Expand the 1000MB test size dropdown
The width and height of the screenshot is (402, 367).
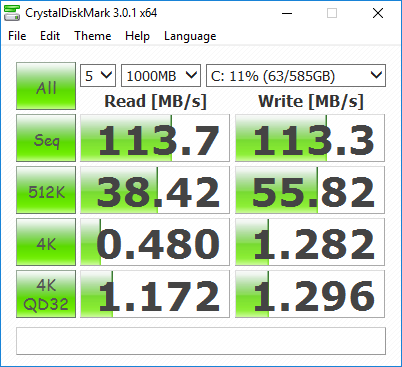[x=161, y=76]
